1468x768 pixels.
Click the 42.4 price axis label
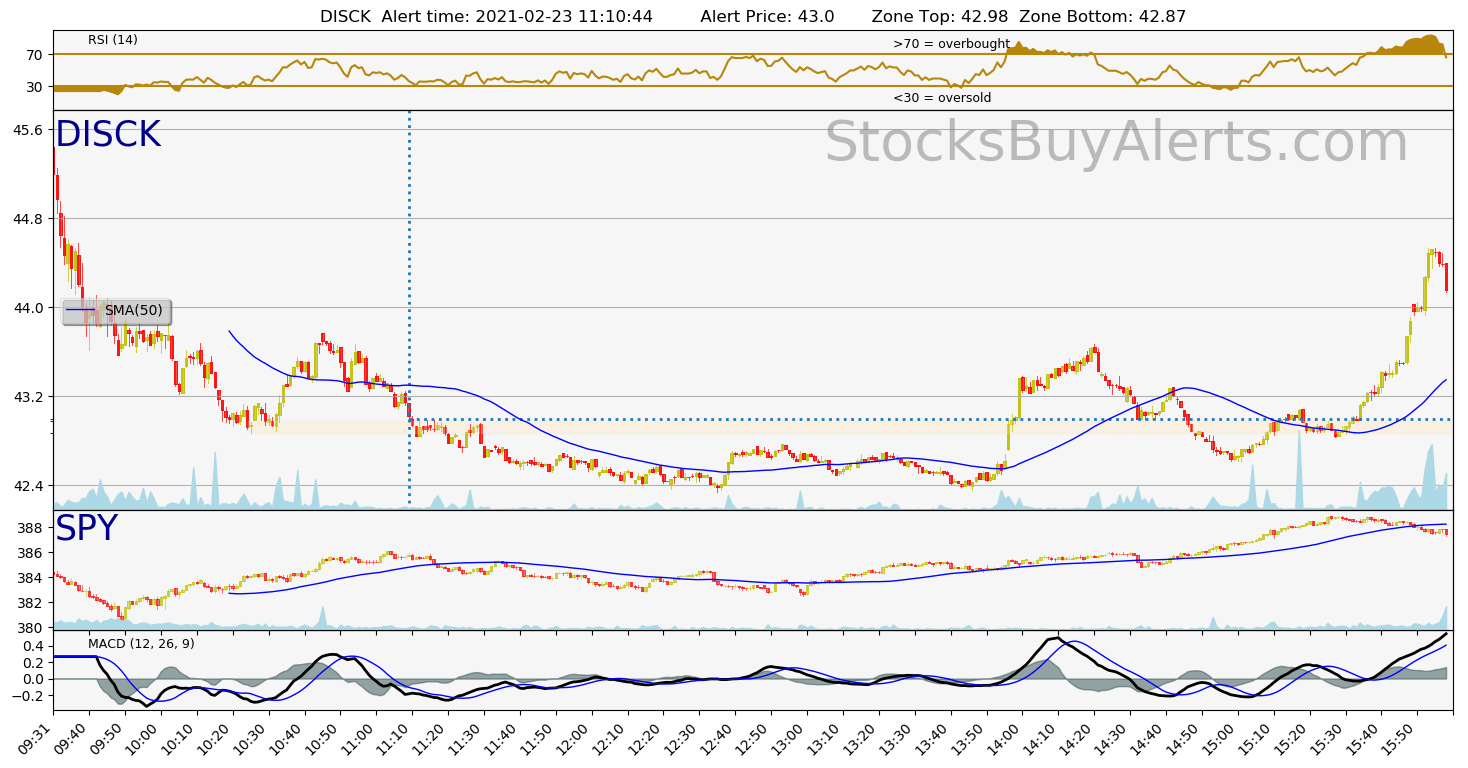27,486
